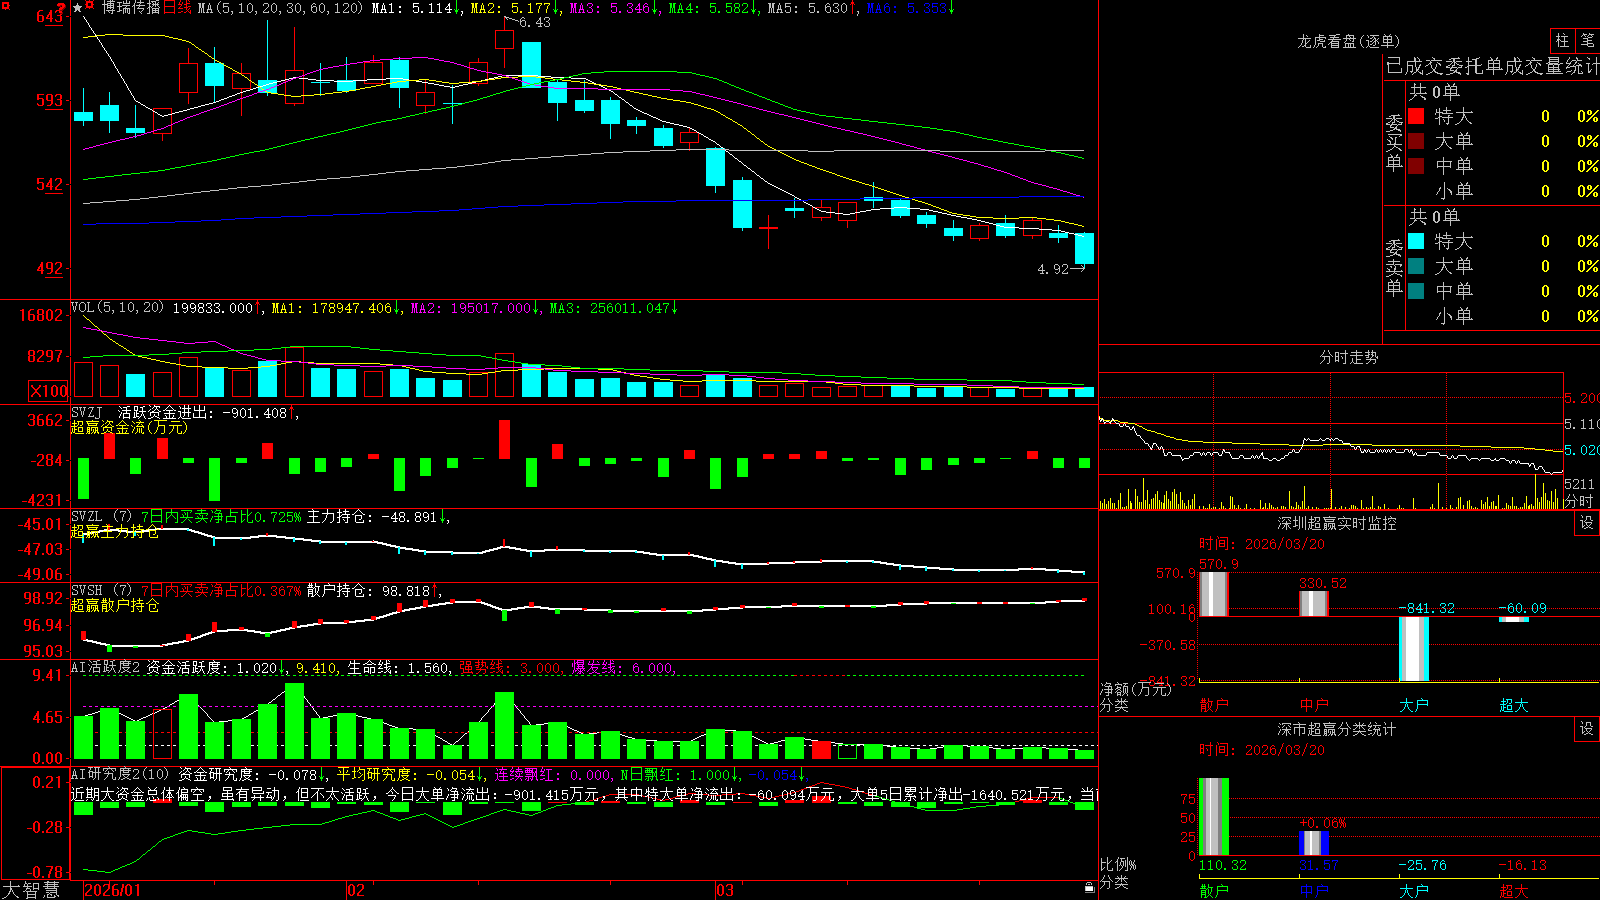Switch 龙虎看盘 to 柱 bar view
This screenshot has width=1600, height=900.
pyautogui.click(x=1562, y=40)
